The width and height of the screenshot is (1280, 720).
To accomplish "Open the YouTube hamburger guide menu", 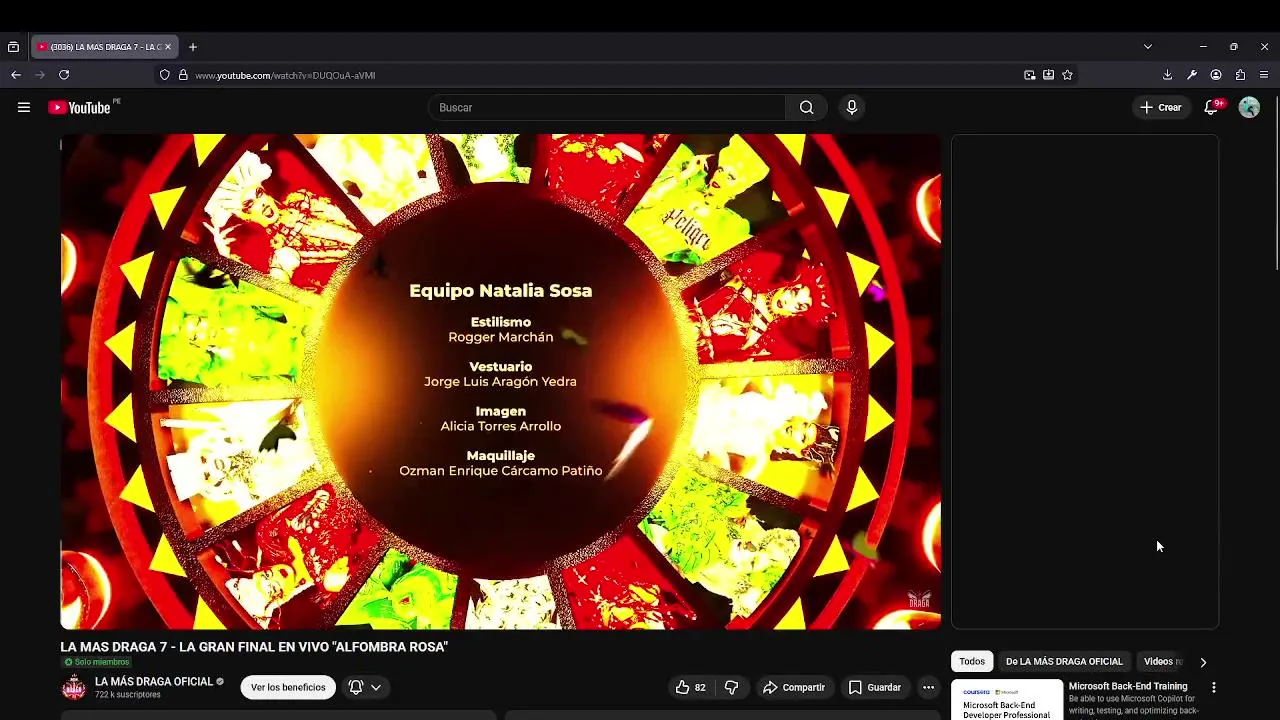I will (x=24, y=107).
